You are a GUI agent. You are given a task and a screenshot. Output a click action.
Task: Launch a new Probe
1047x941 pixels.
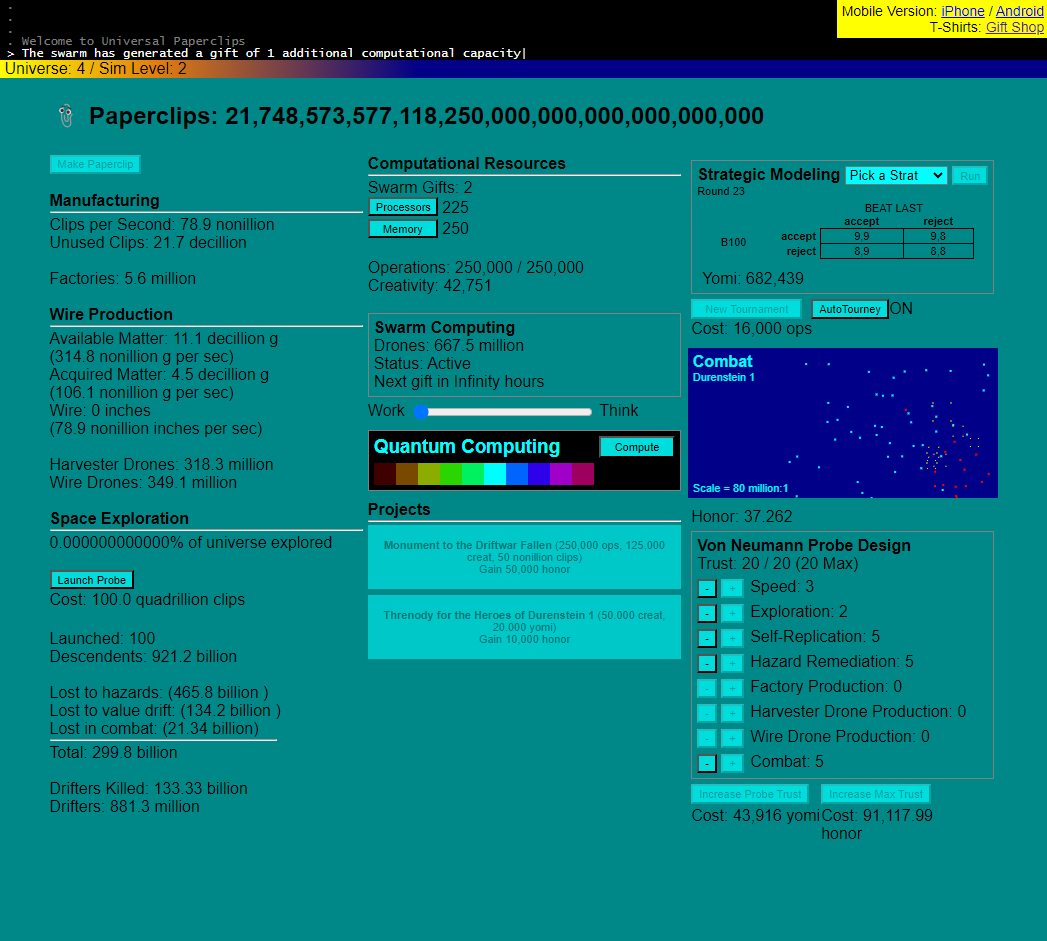coord(91,580)
